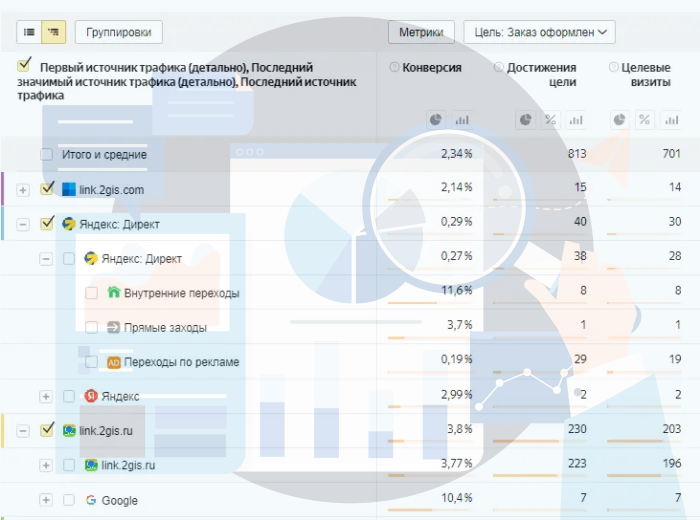Screen dimensions: 700x520
Task: Click the Google row label
Action: click(x=119, y=500)
